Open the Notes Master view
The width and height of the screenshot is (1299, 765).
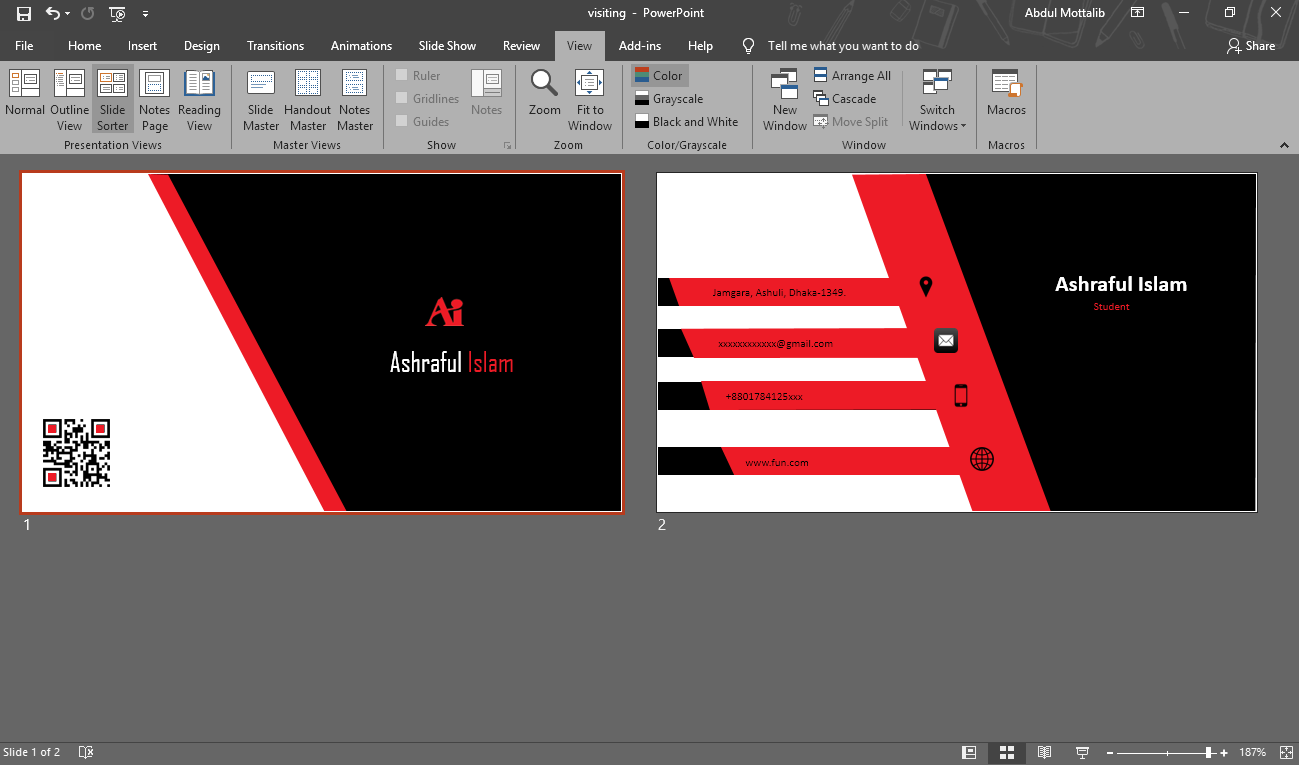tap(355, 100)
